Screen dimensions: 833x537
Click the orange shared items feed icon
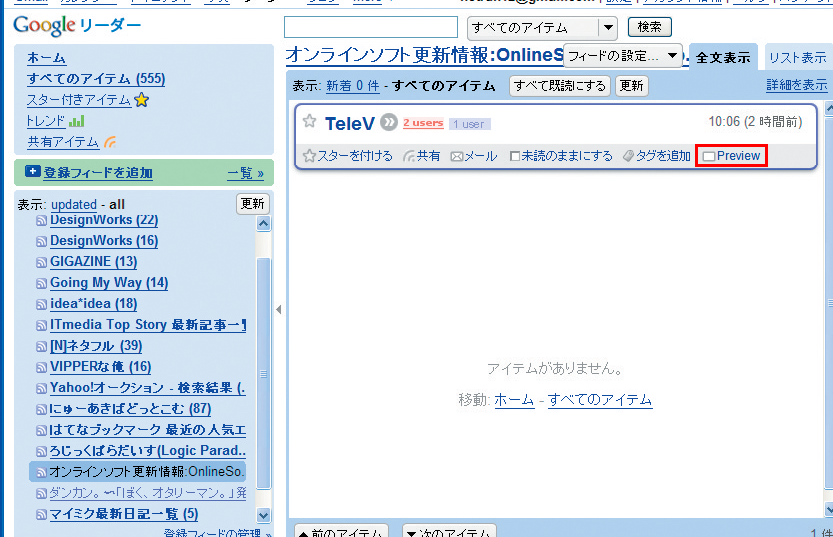[x=110, y=142]
